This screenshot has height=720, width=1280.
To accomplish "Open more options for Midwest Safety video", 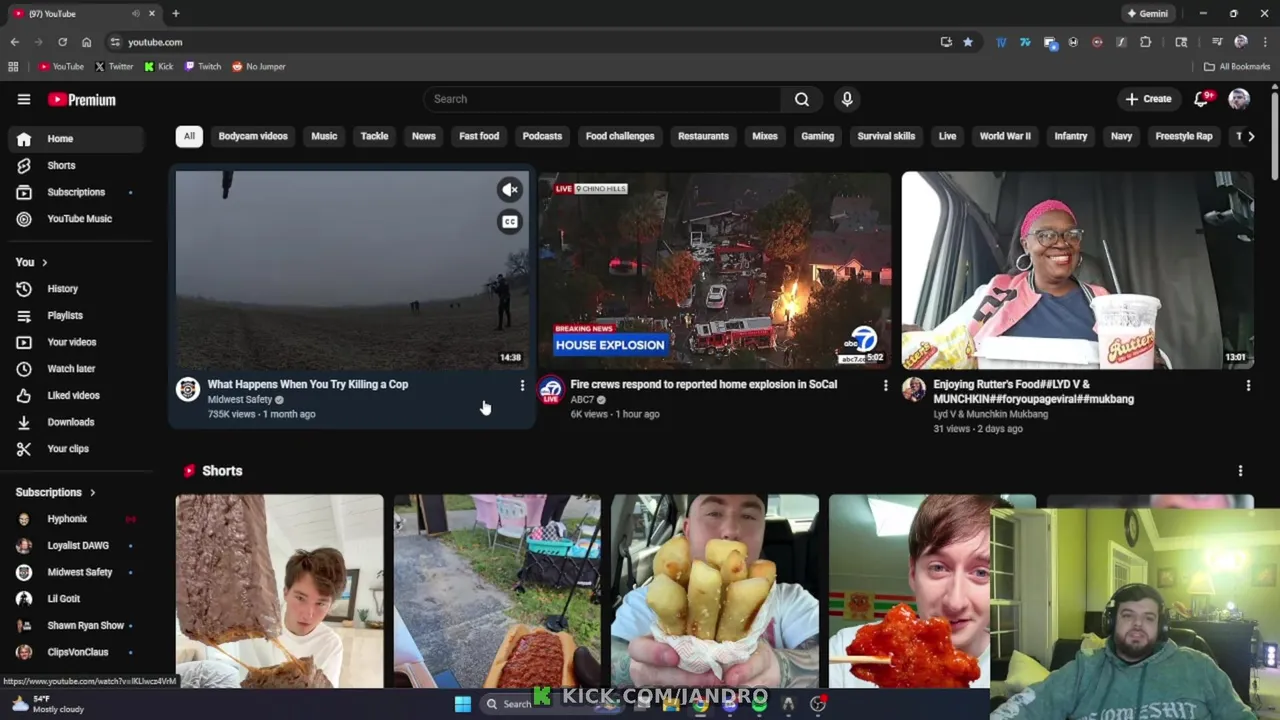I will 522,385.
